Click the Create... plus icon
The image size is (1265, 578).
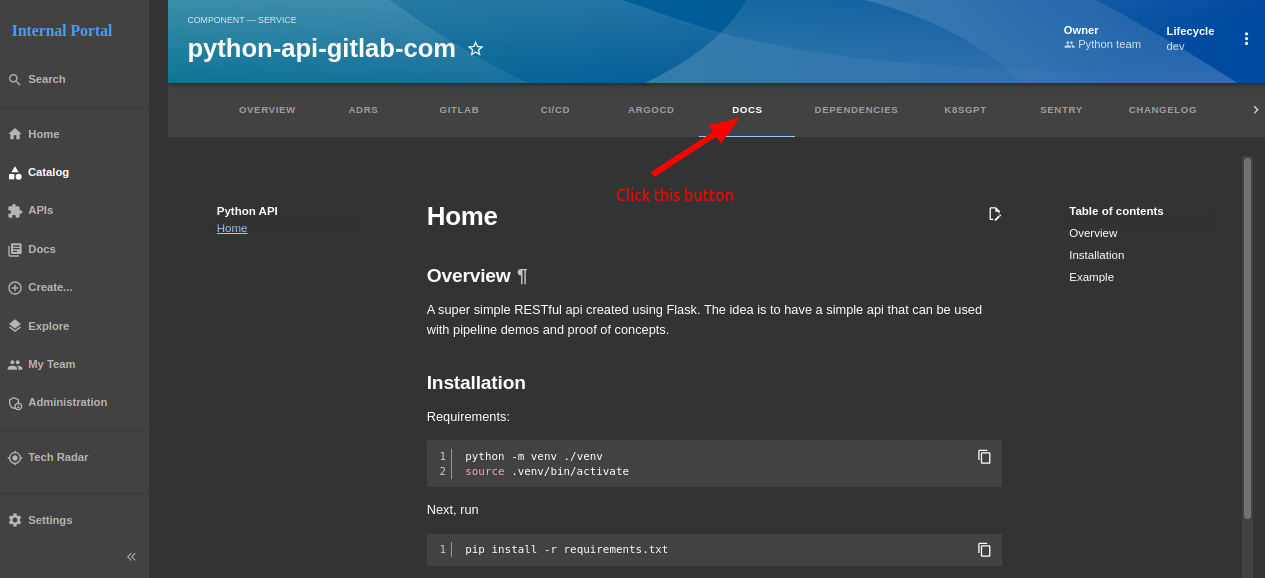pyautogui.click(x=15, y=288)
